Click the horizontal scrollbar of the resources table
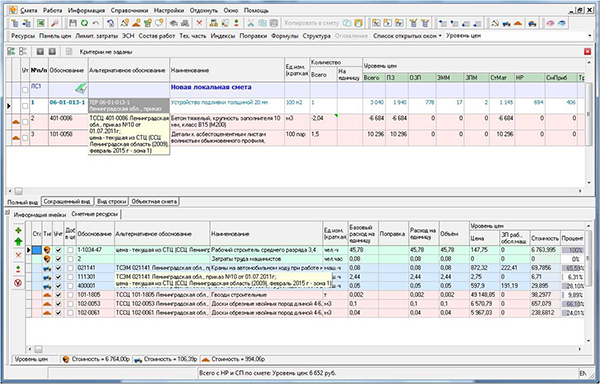Screen dimensions: 600x384 pyautogui.click(x=305, y=349)
